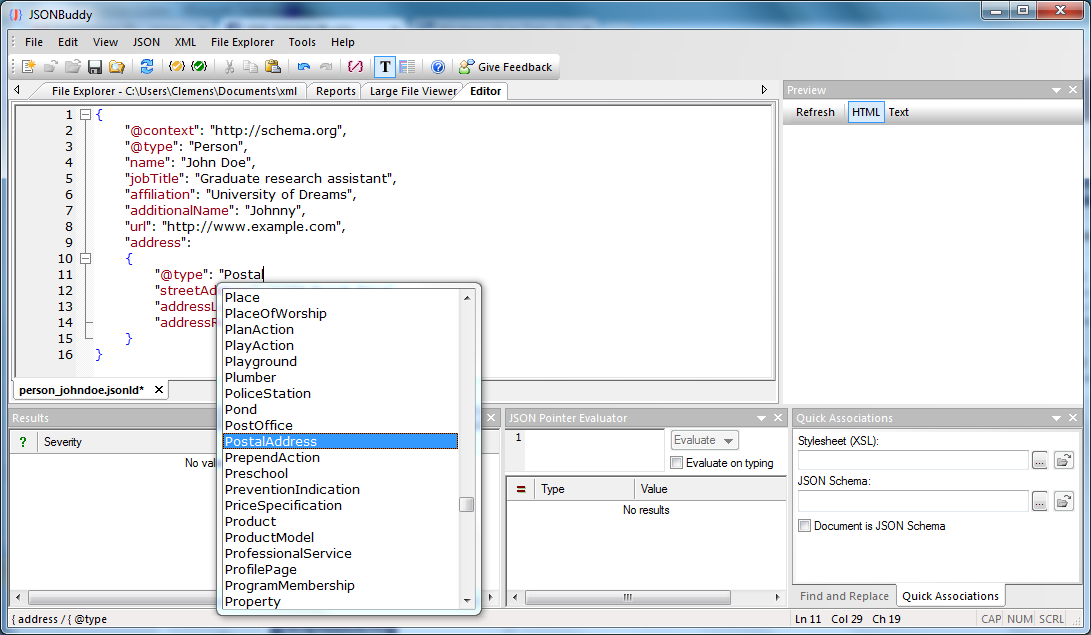
Task: Pick PostOffice in suggestion list
Action: [x=340, y=425]
